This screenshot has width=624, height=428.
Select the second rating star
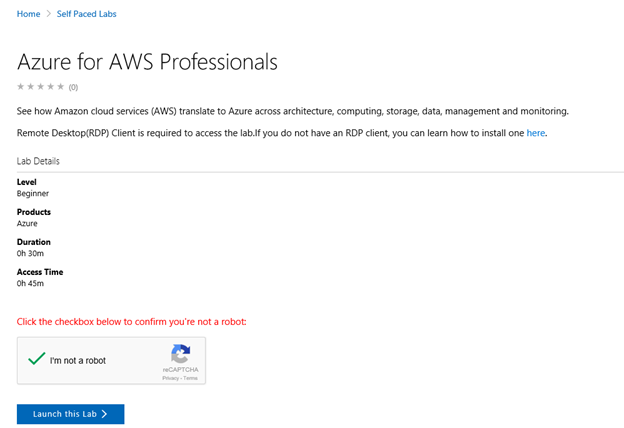[31, 86]
